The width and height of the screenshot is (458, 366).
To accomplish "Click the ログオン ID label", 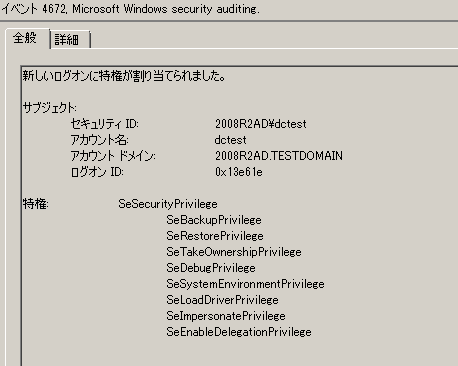I will pyautogui.click(x=97, y=172).
